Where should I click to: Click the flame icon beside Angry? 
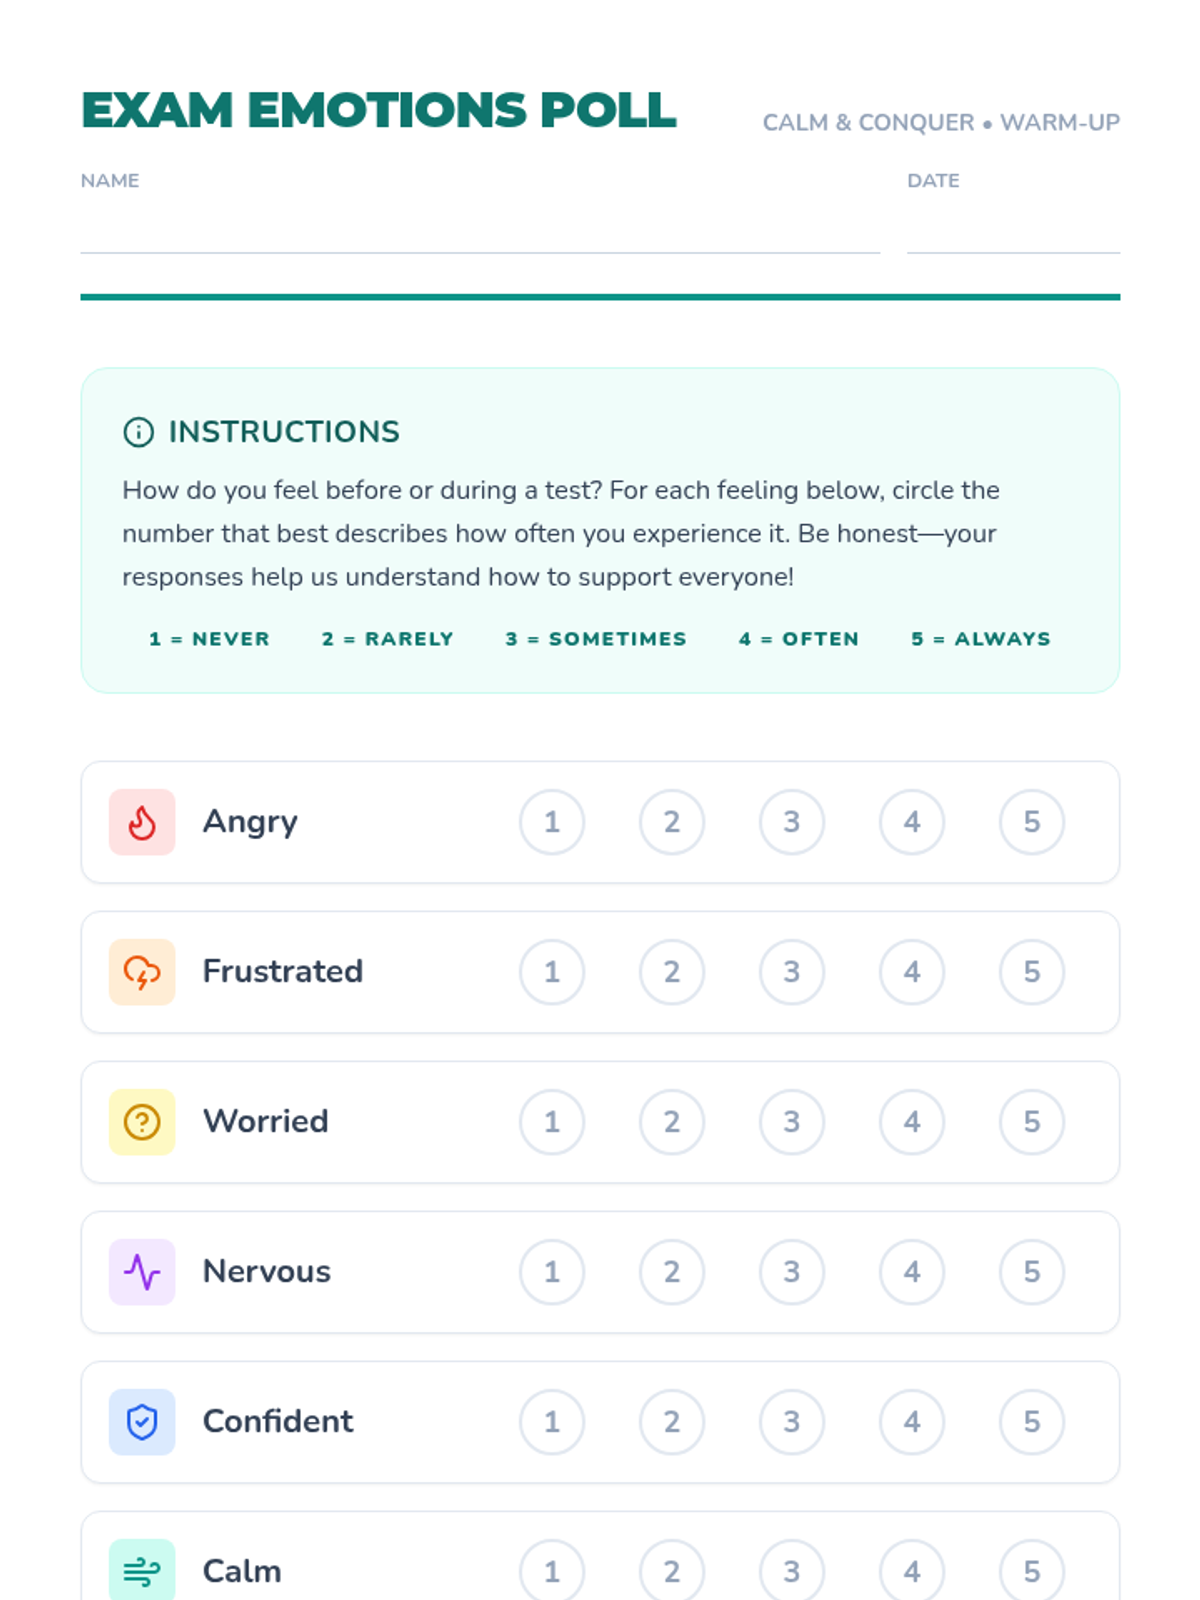[142, 822]
